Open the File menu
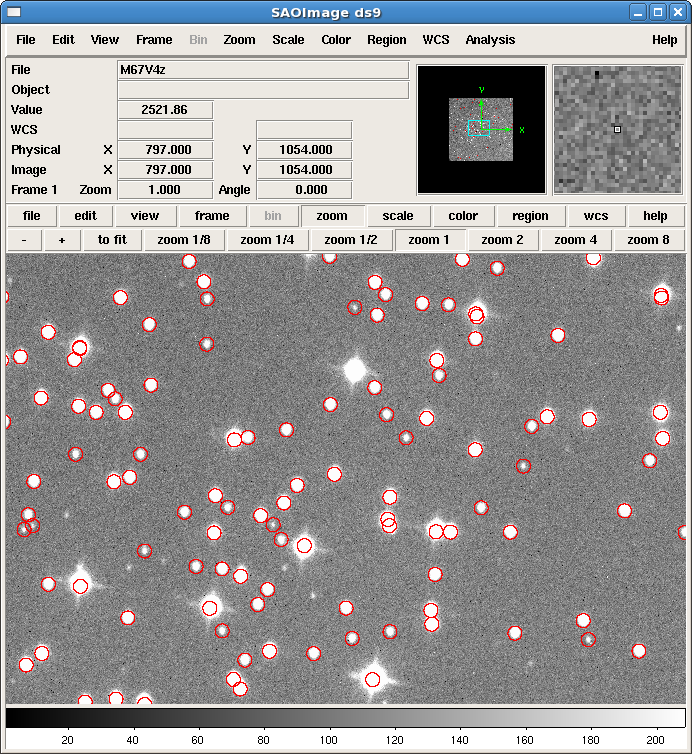692x754 pixels. point(25,40)
